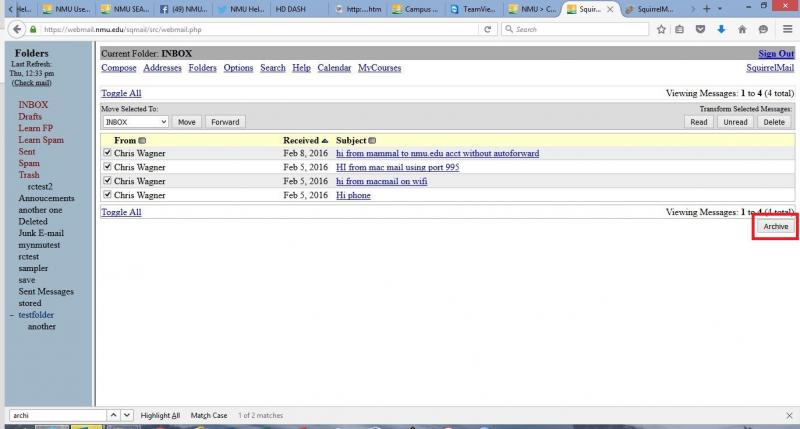The width and height of the screenshot is (800, 429).
Task: Open the Options link
Action: point(238,68)
